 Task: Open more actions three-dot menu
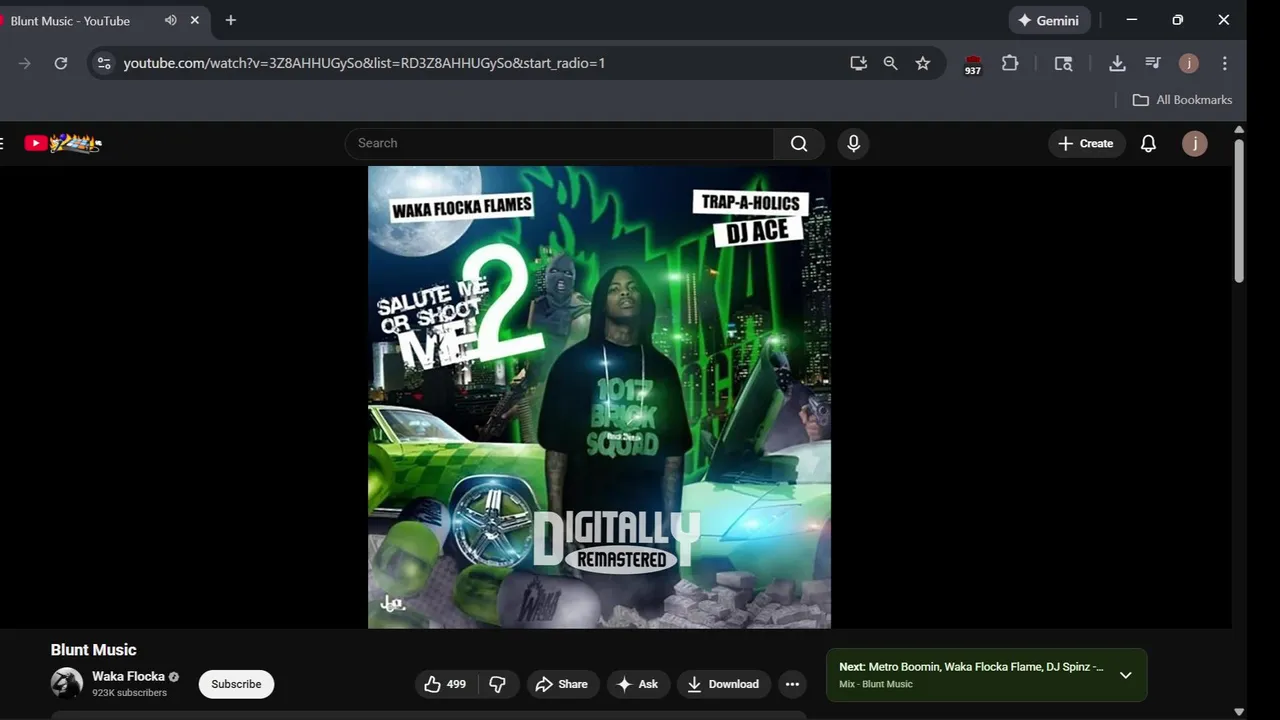tap(792, 684)
